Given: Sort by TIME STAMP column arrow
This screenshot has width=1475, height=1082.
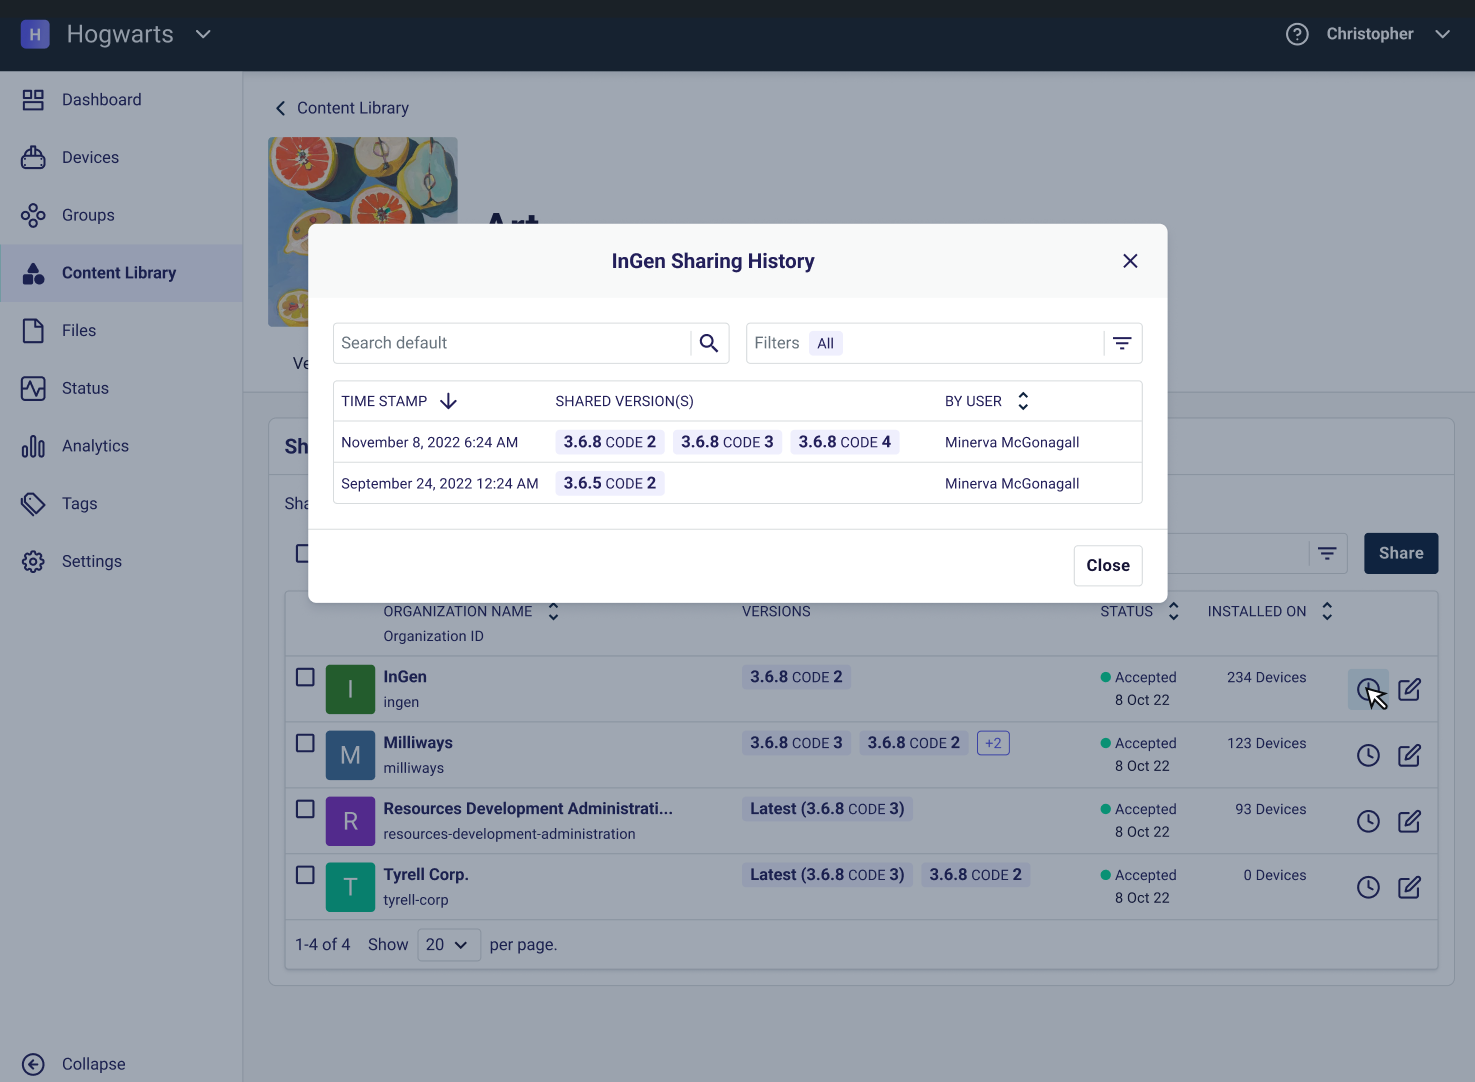Looking at the screenshot, I should 448,401.
